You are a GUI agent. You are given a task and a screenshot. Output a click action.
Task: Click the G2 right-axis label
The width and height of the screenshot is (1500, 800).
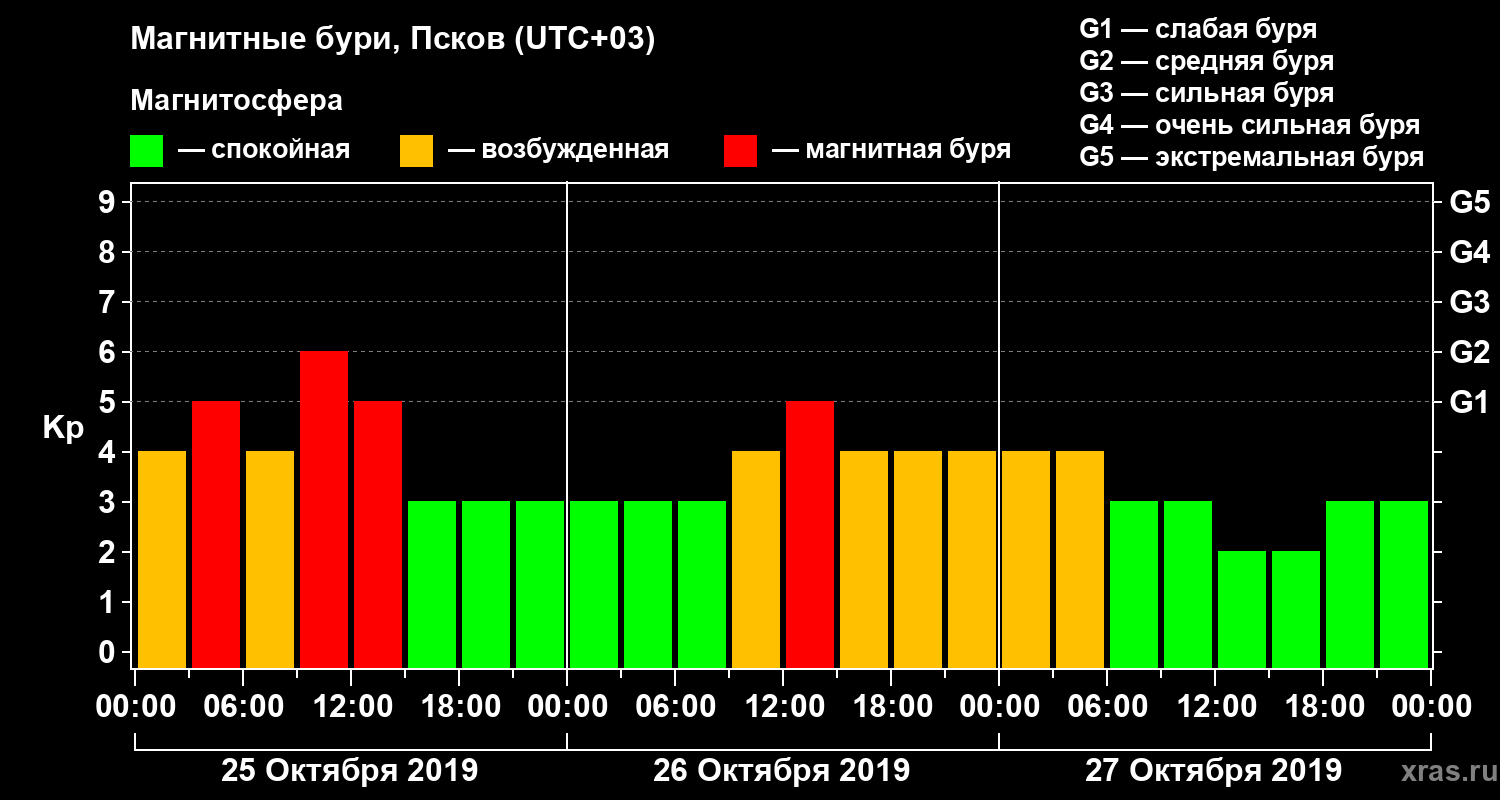click(1469, 352)
